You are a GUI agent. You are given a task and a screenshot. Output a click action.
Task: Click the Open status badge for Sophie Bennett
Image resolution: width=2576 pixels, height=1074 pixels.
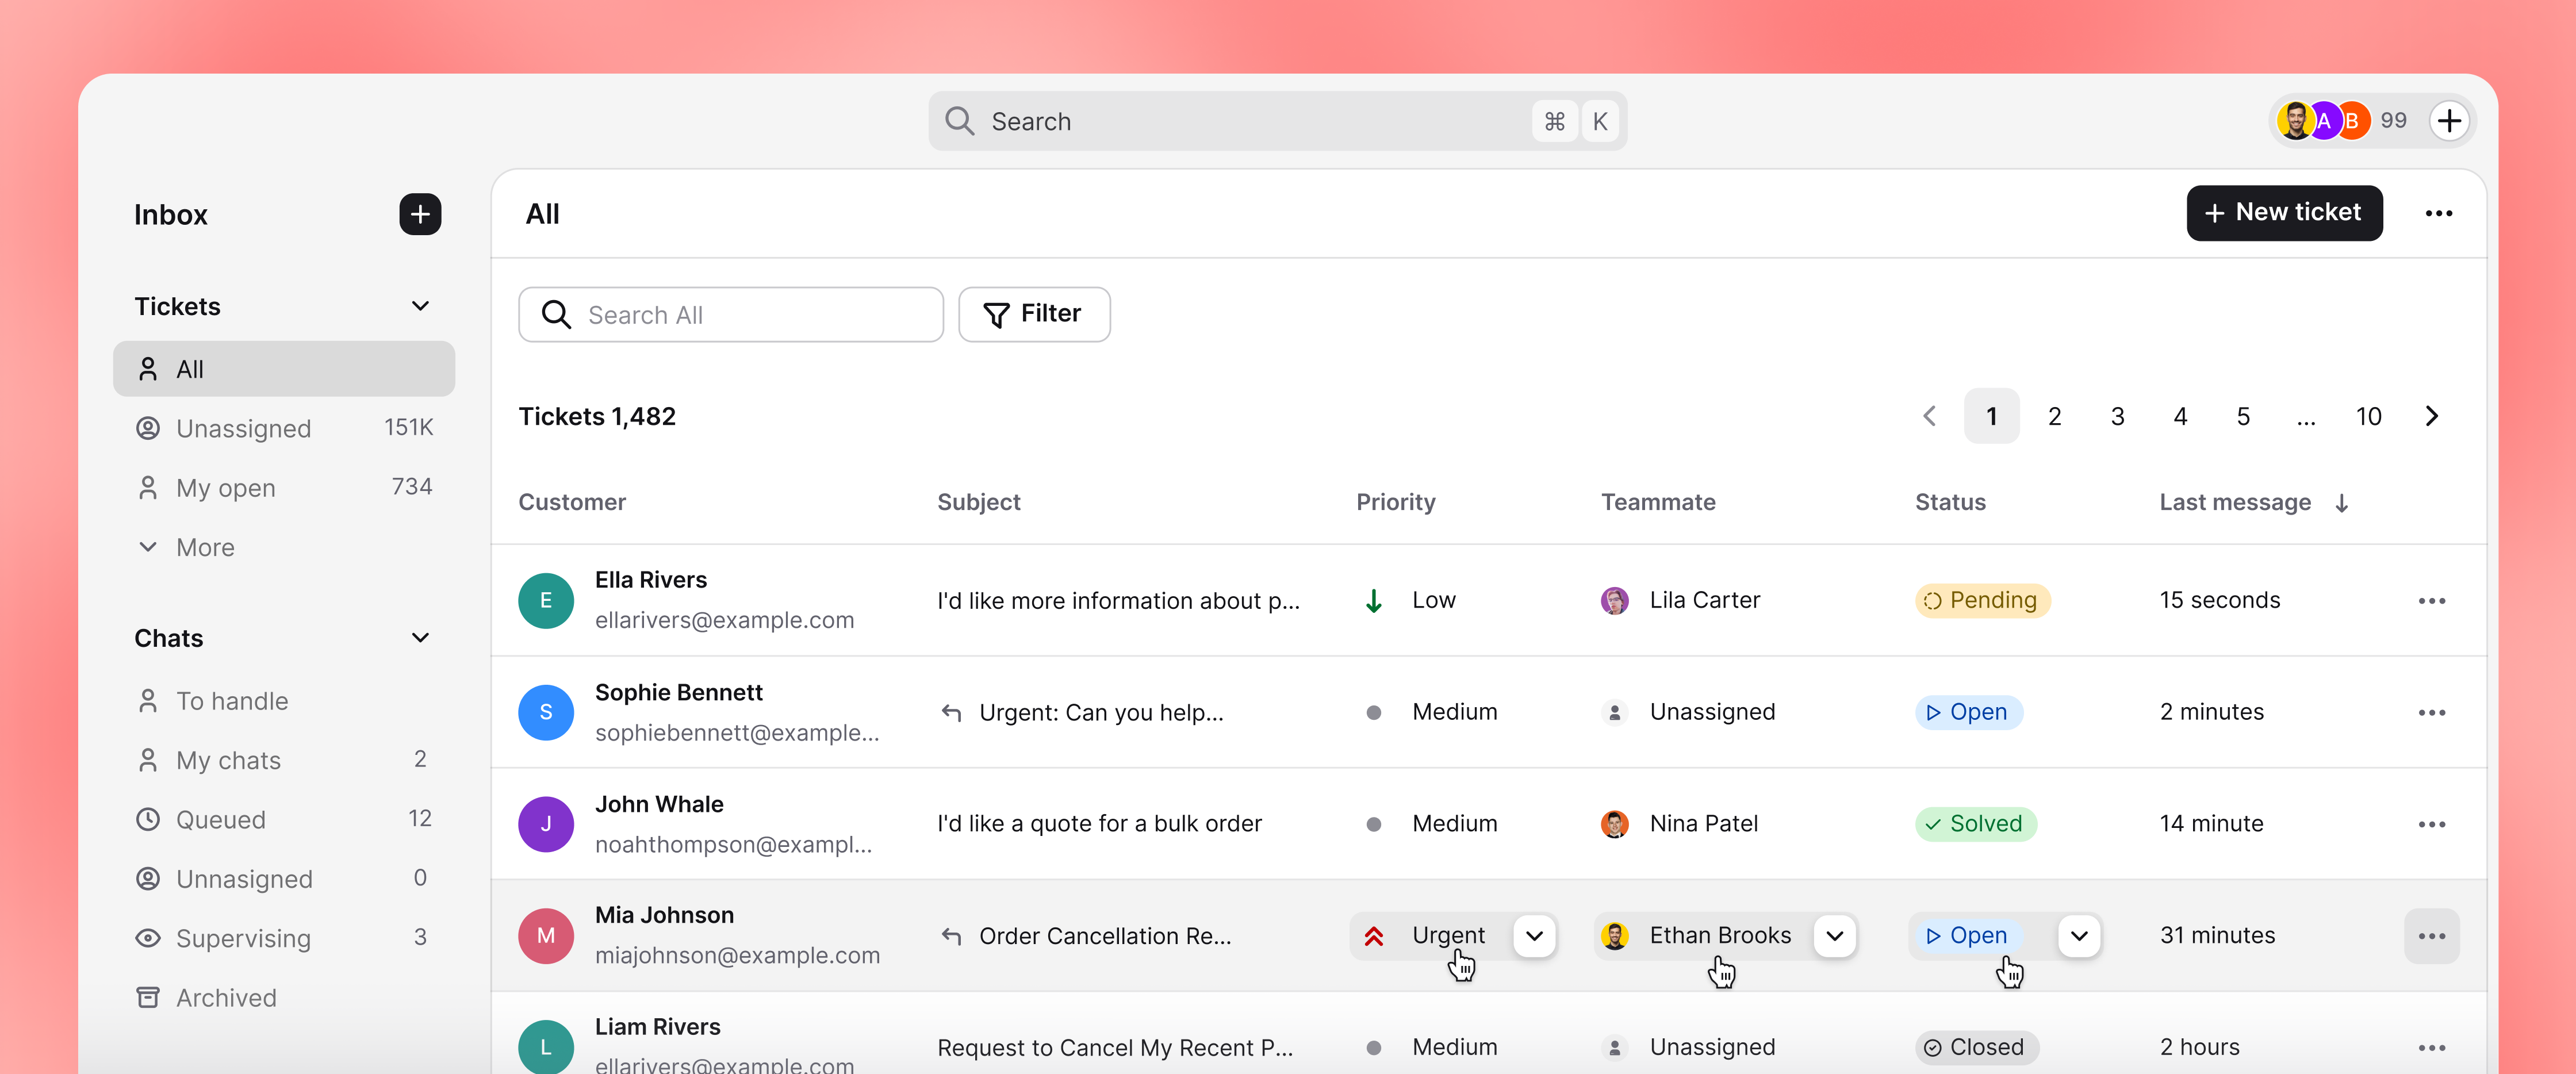tap(1968, 712)
